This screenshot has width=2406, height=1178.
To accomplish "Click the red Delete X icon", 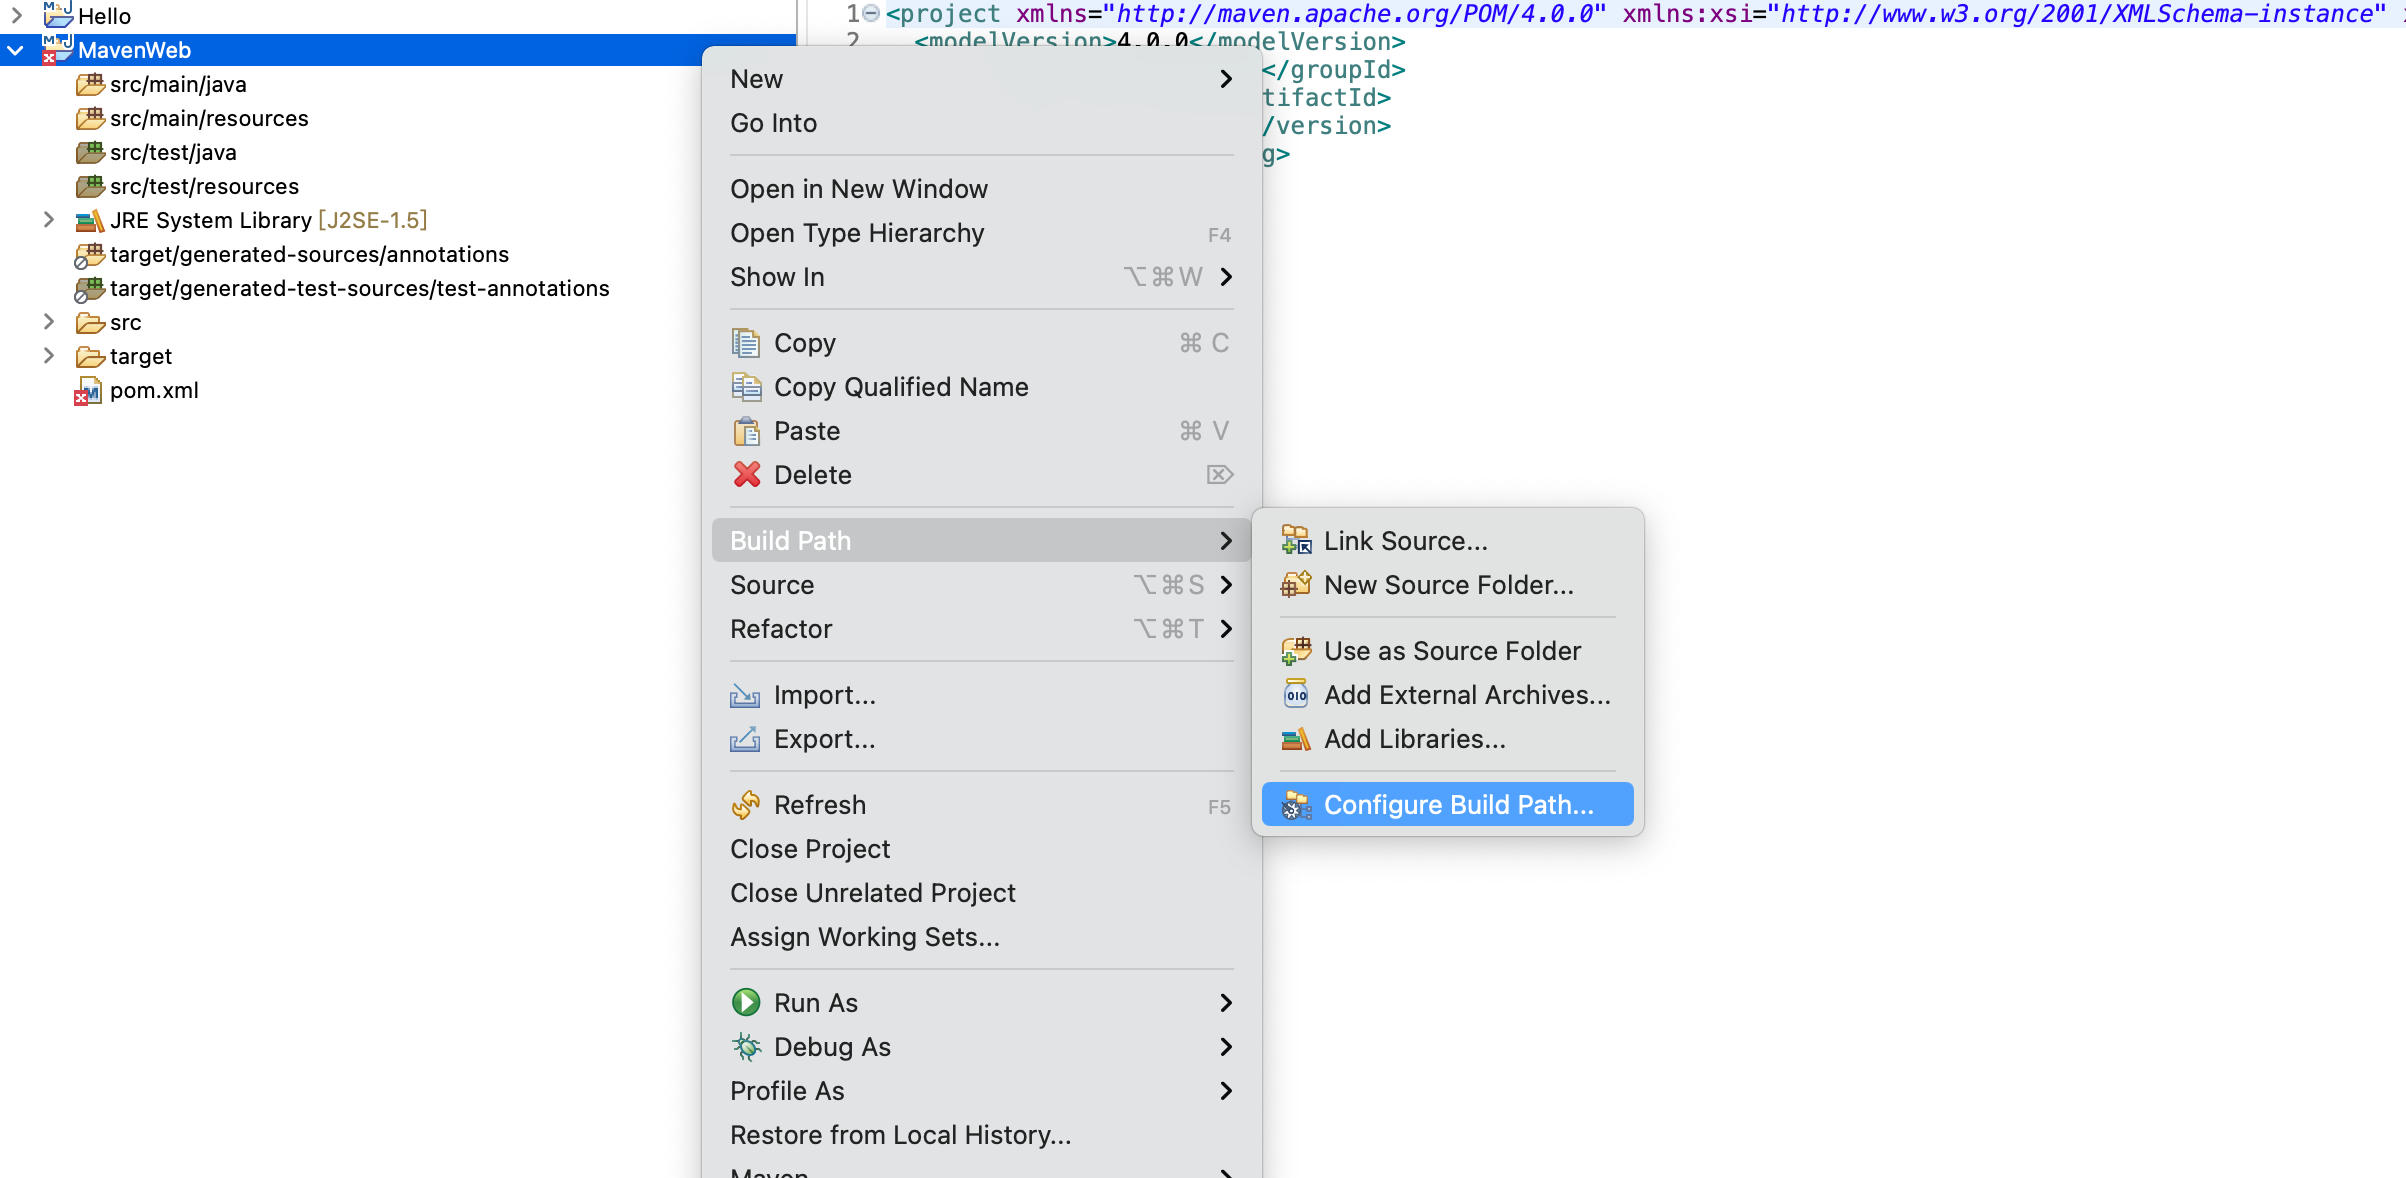I will 746,475.
